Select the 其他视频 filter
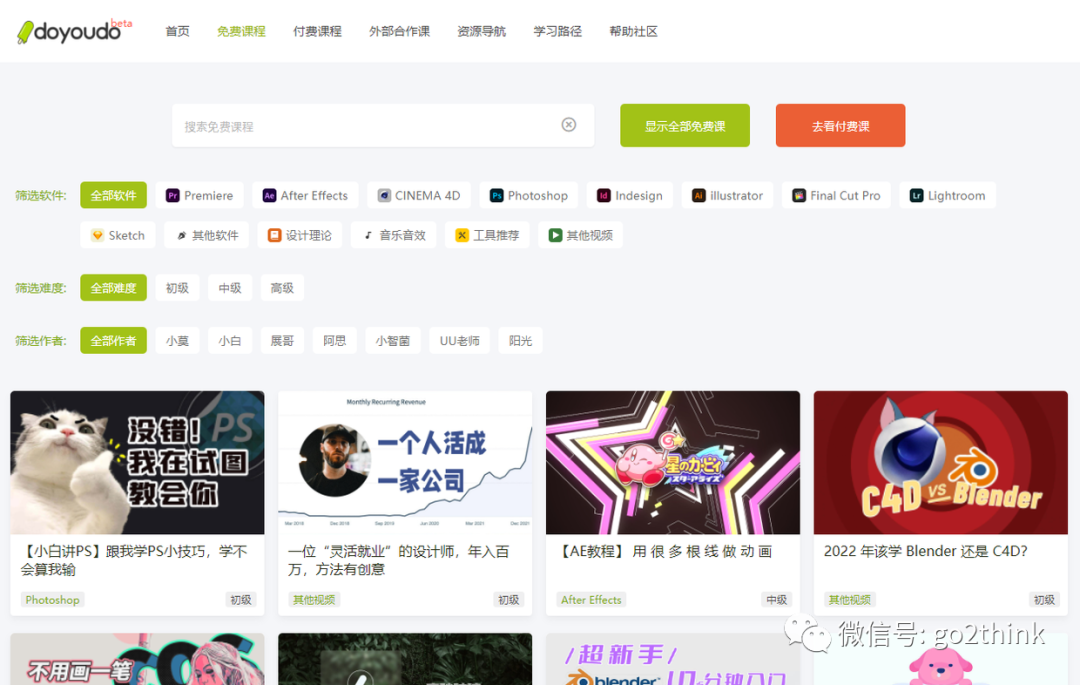 click(580, 234)
